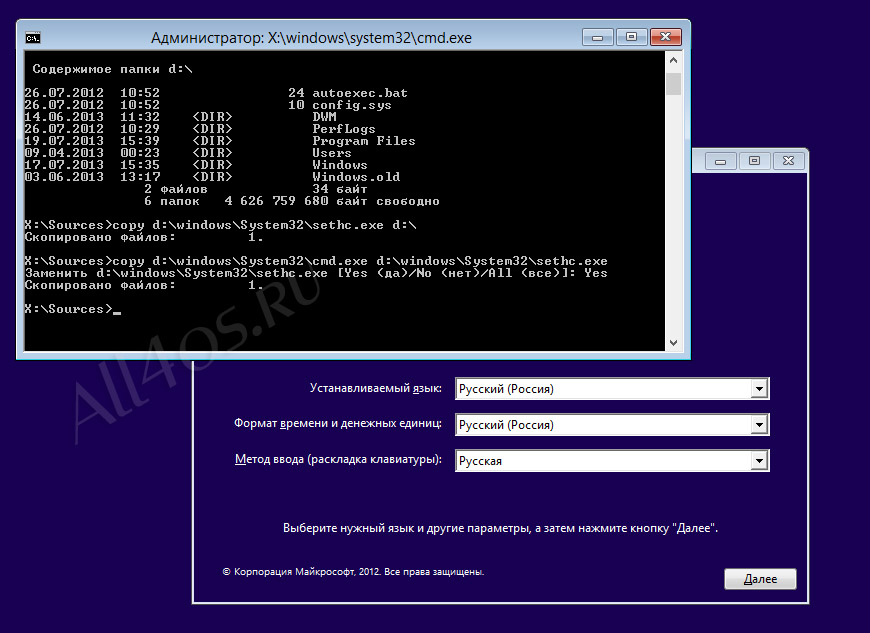This screenshot has width=870, height=633.
Task: Click the command prompt X:\Sources> cursor line
Action: pyautogui.click(x=73, y=309)
